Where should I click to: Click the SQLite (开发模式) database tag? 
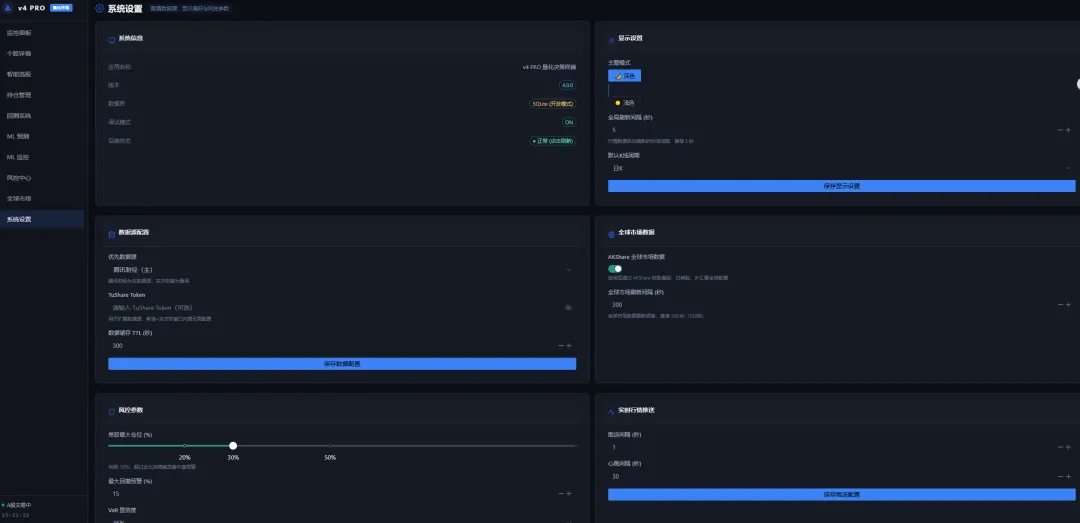coord(552,104)
